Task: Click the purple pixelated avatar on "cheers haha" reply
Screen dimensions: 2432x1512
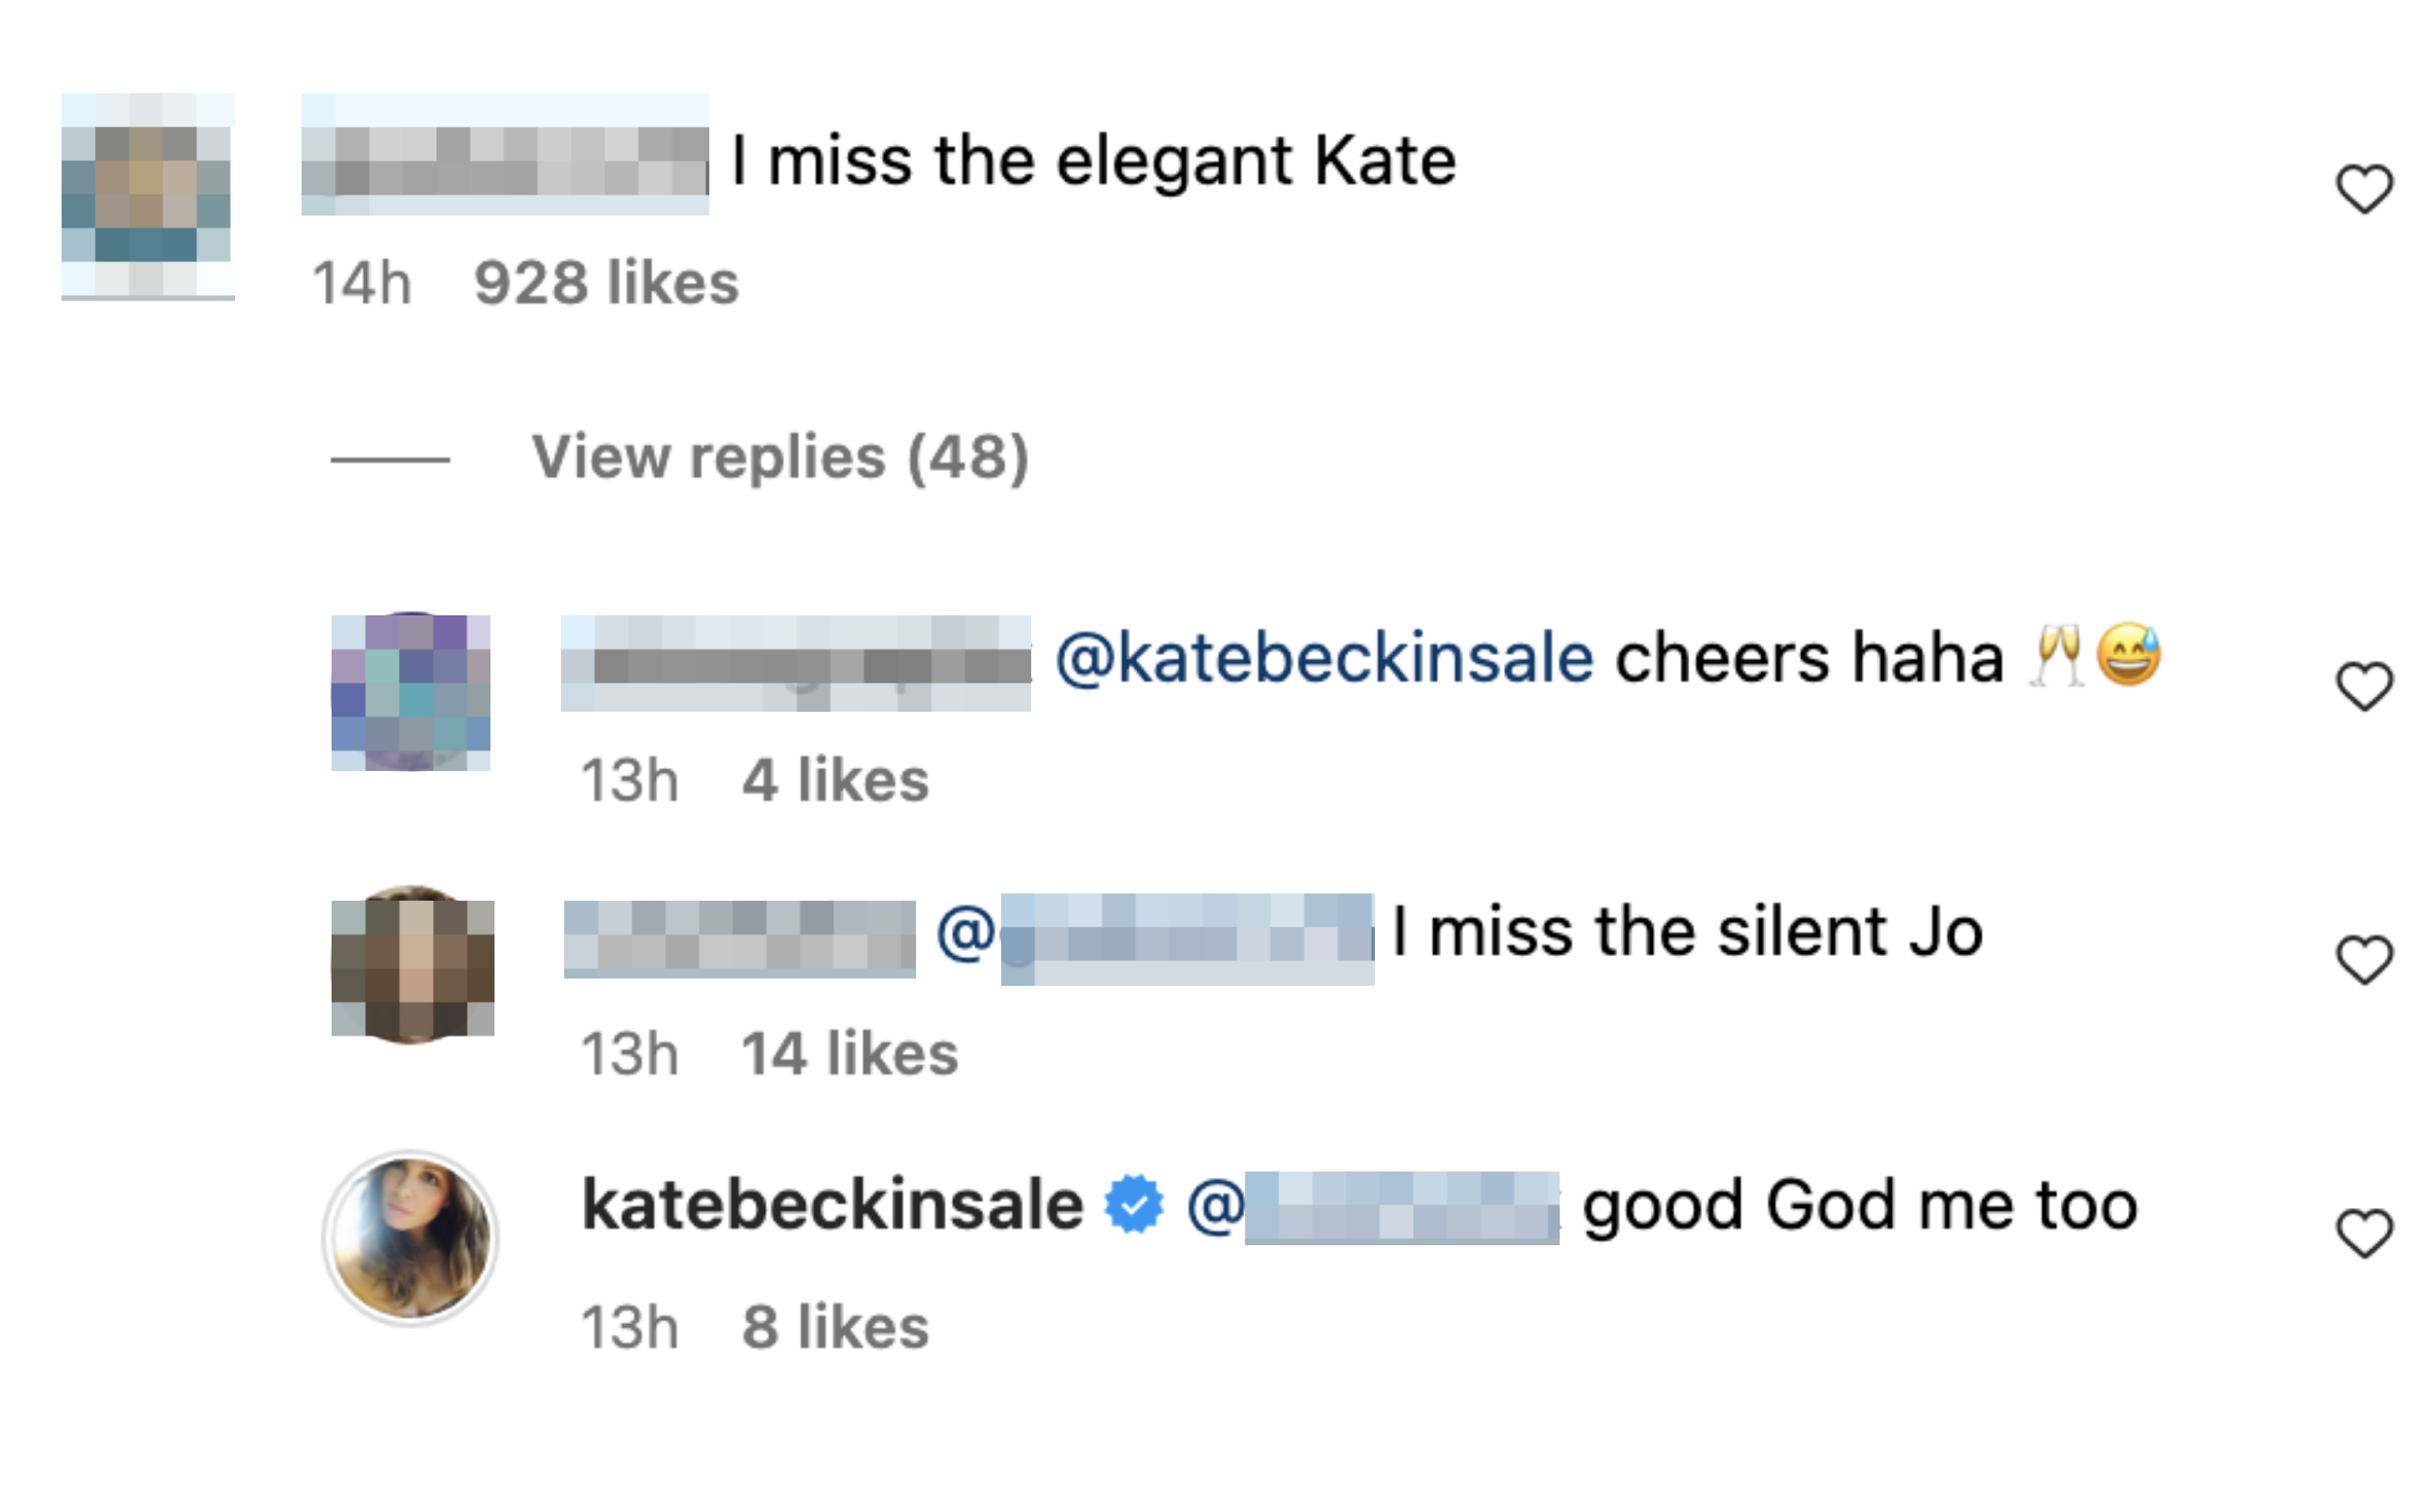Action: tap(410, 692)
